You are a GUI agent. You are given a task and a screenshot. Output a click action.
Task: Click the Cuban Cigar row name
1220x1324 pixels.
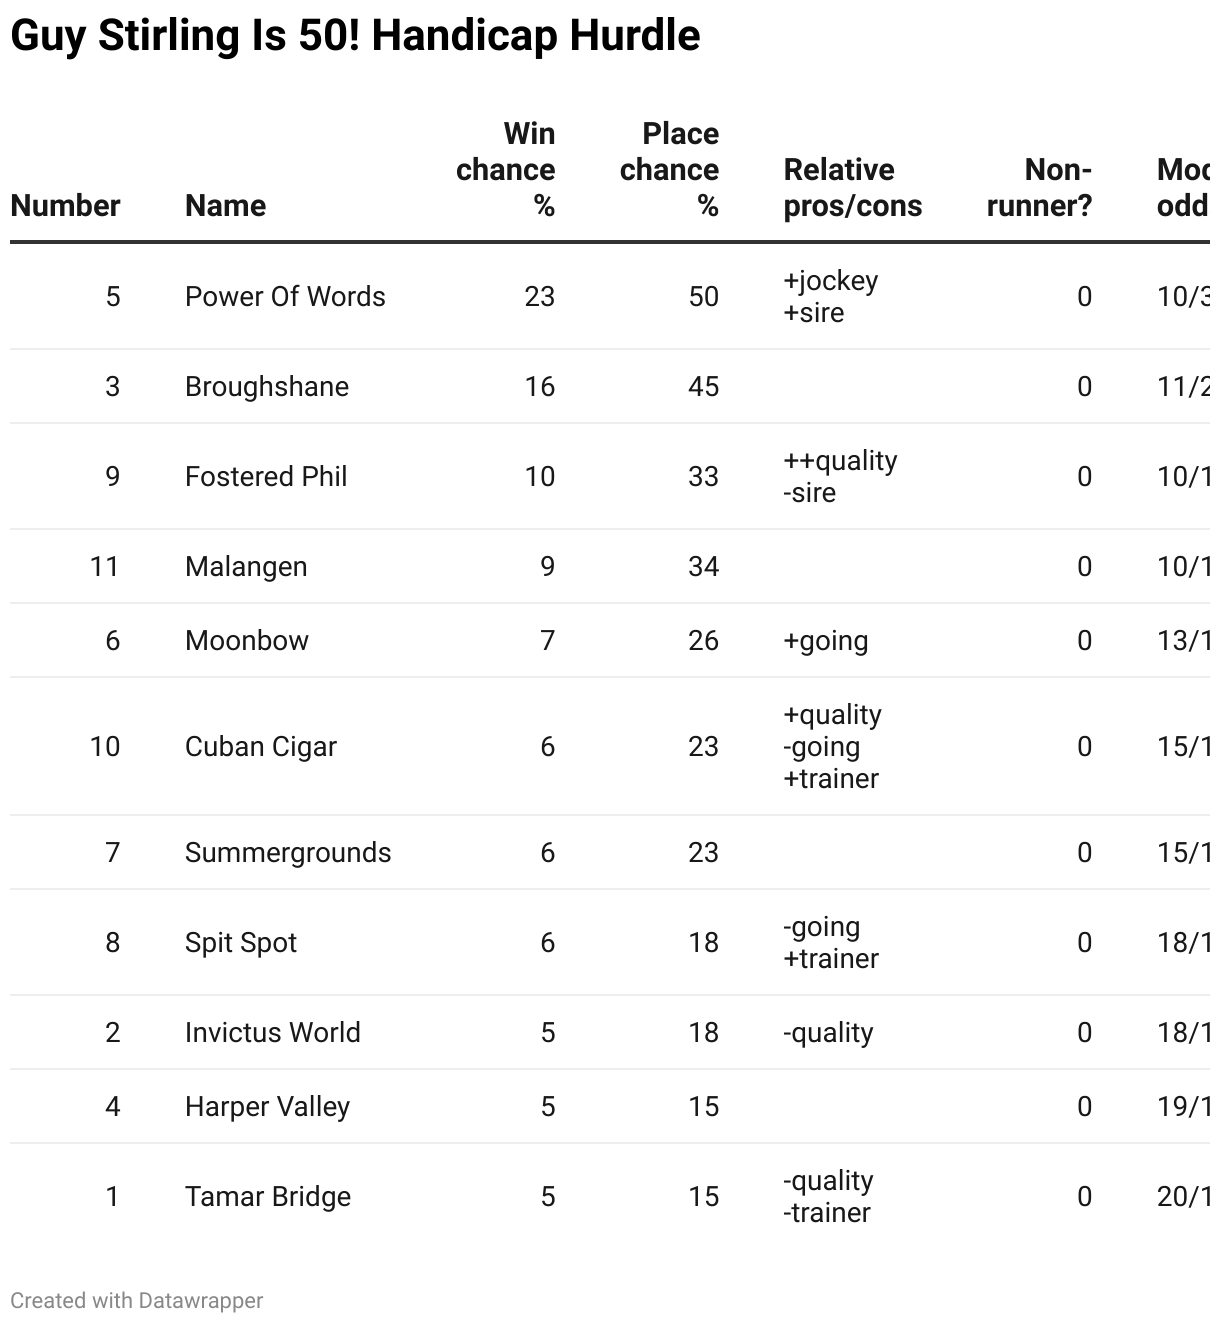(261, 747)
